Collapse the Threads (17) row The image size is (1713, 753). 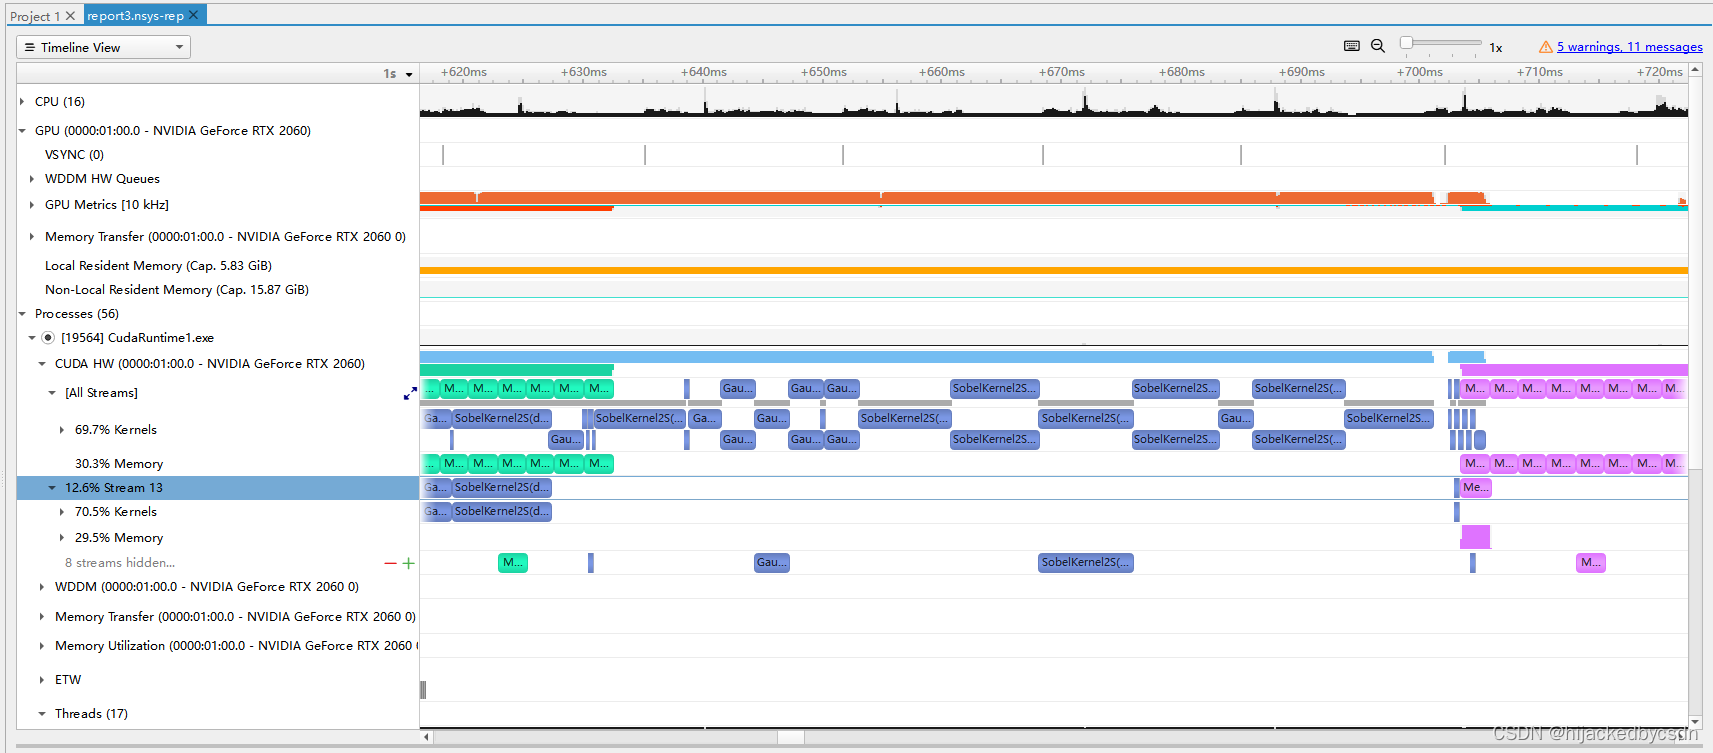[42, 714]
